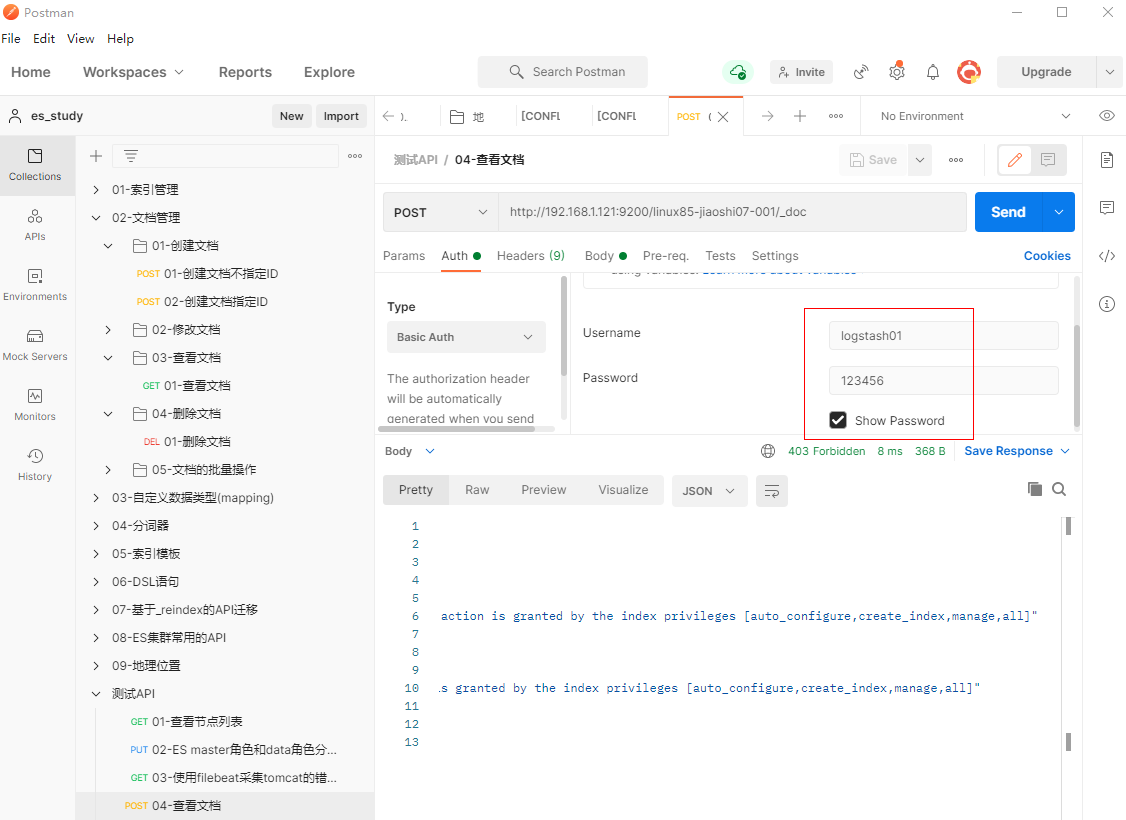Toggle line wrap in response viewer

771,491
